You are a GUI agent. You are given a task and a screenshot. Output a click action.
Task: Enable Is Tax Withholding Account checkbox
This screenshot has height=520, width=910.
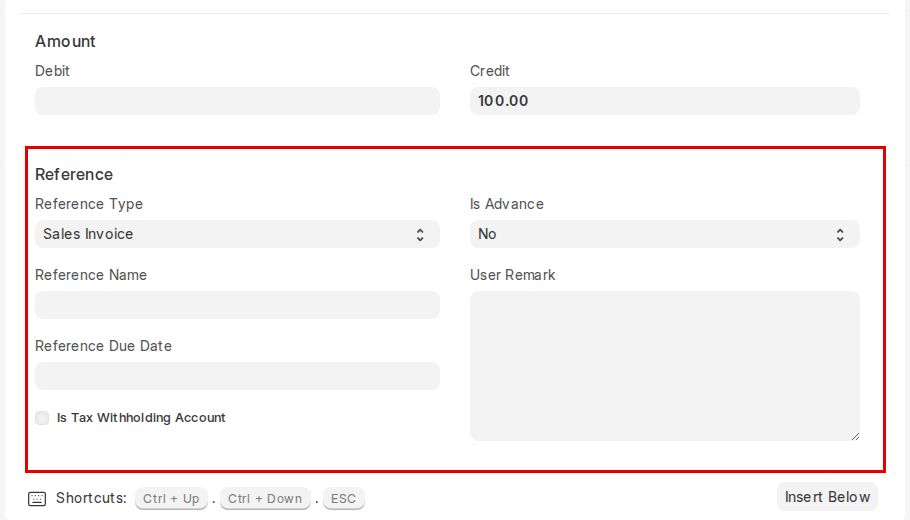(42, 418)
